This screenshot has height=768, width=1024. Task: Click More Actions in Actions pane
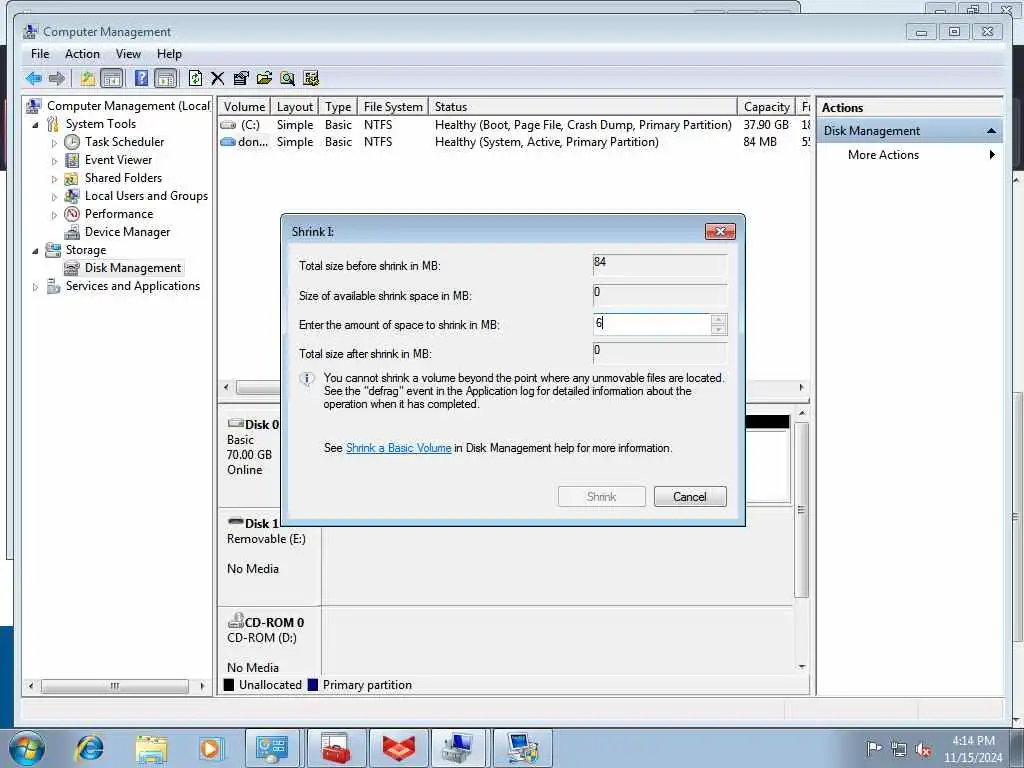click(883, 155)
